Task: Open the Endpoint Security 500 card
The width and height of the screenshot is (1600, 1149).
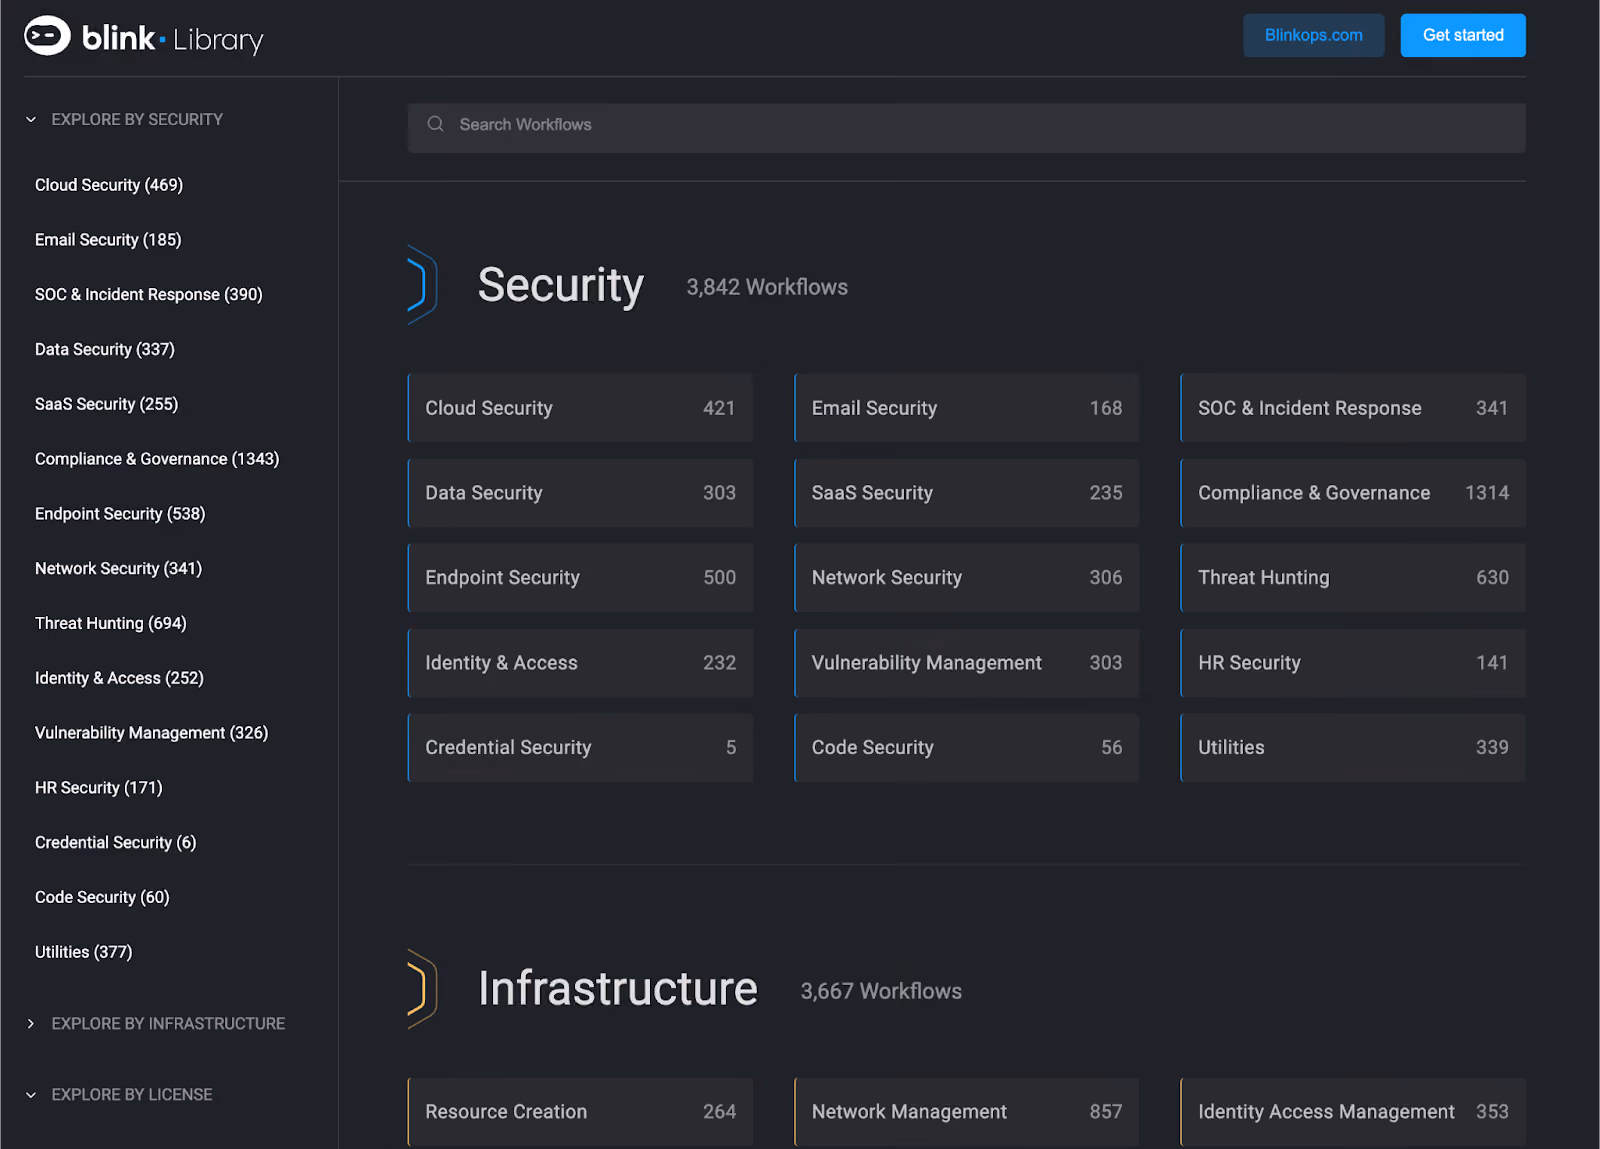Action: coord(580,578)
